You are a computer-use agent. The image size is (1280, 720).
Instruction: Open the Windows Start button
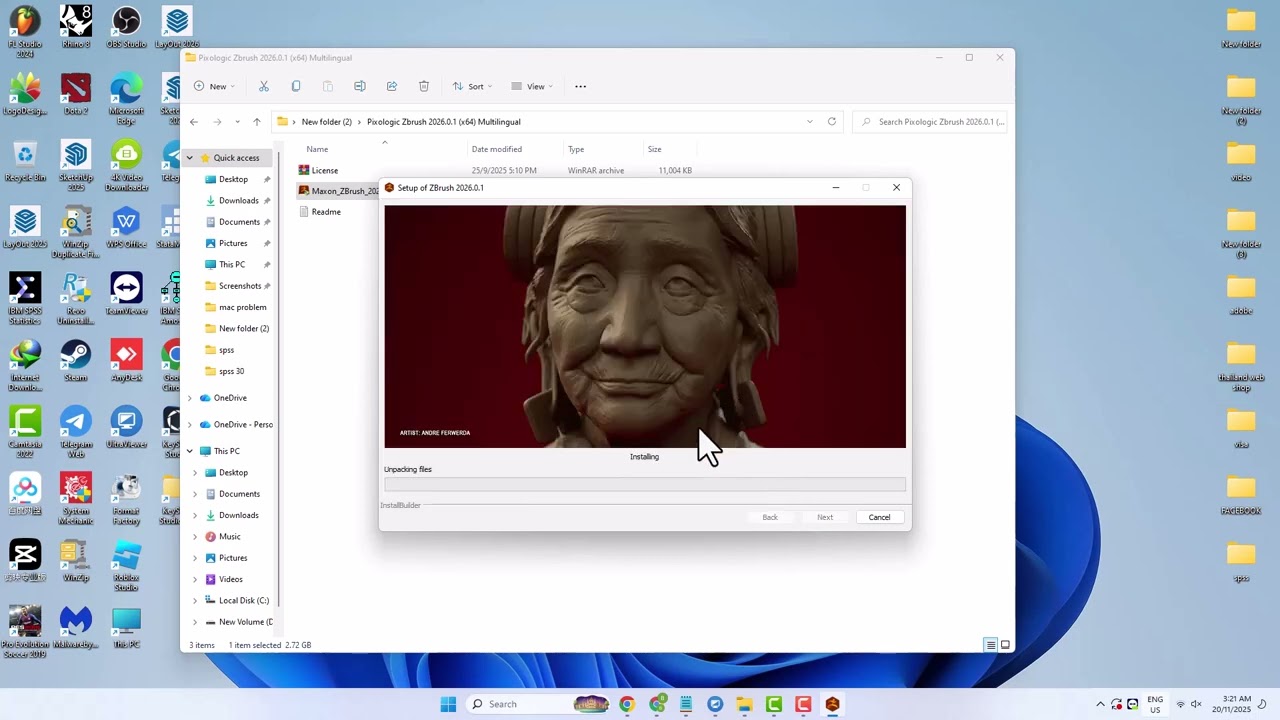click(x=448, y=704)
